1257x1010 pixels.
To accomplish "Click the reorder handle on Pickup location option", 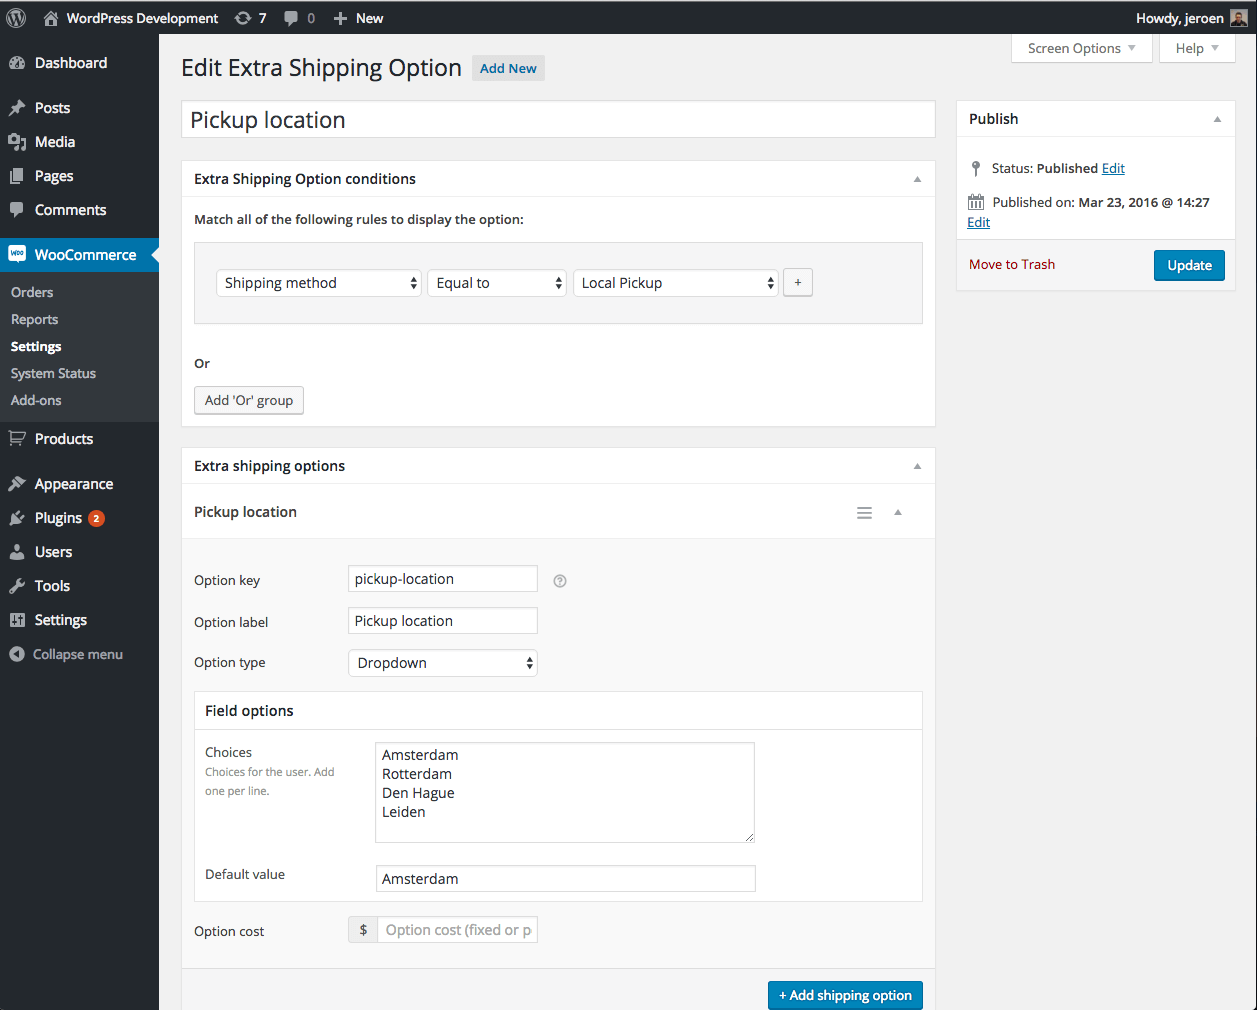I will click(x=865, y=513).
